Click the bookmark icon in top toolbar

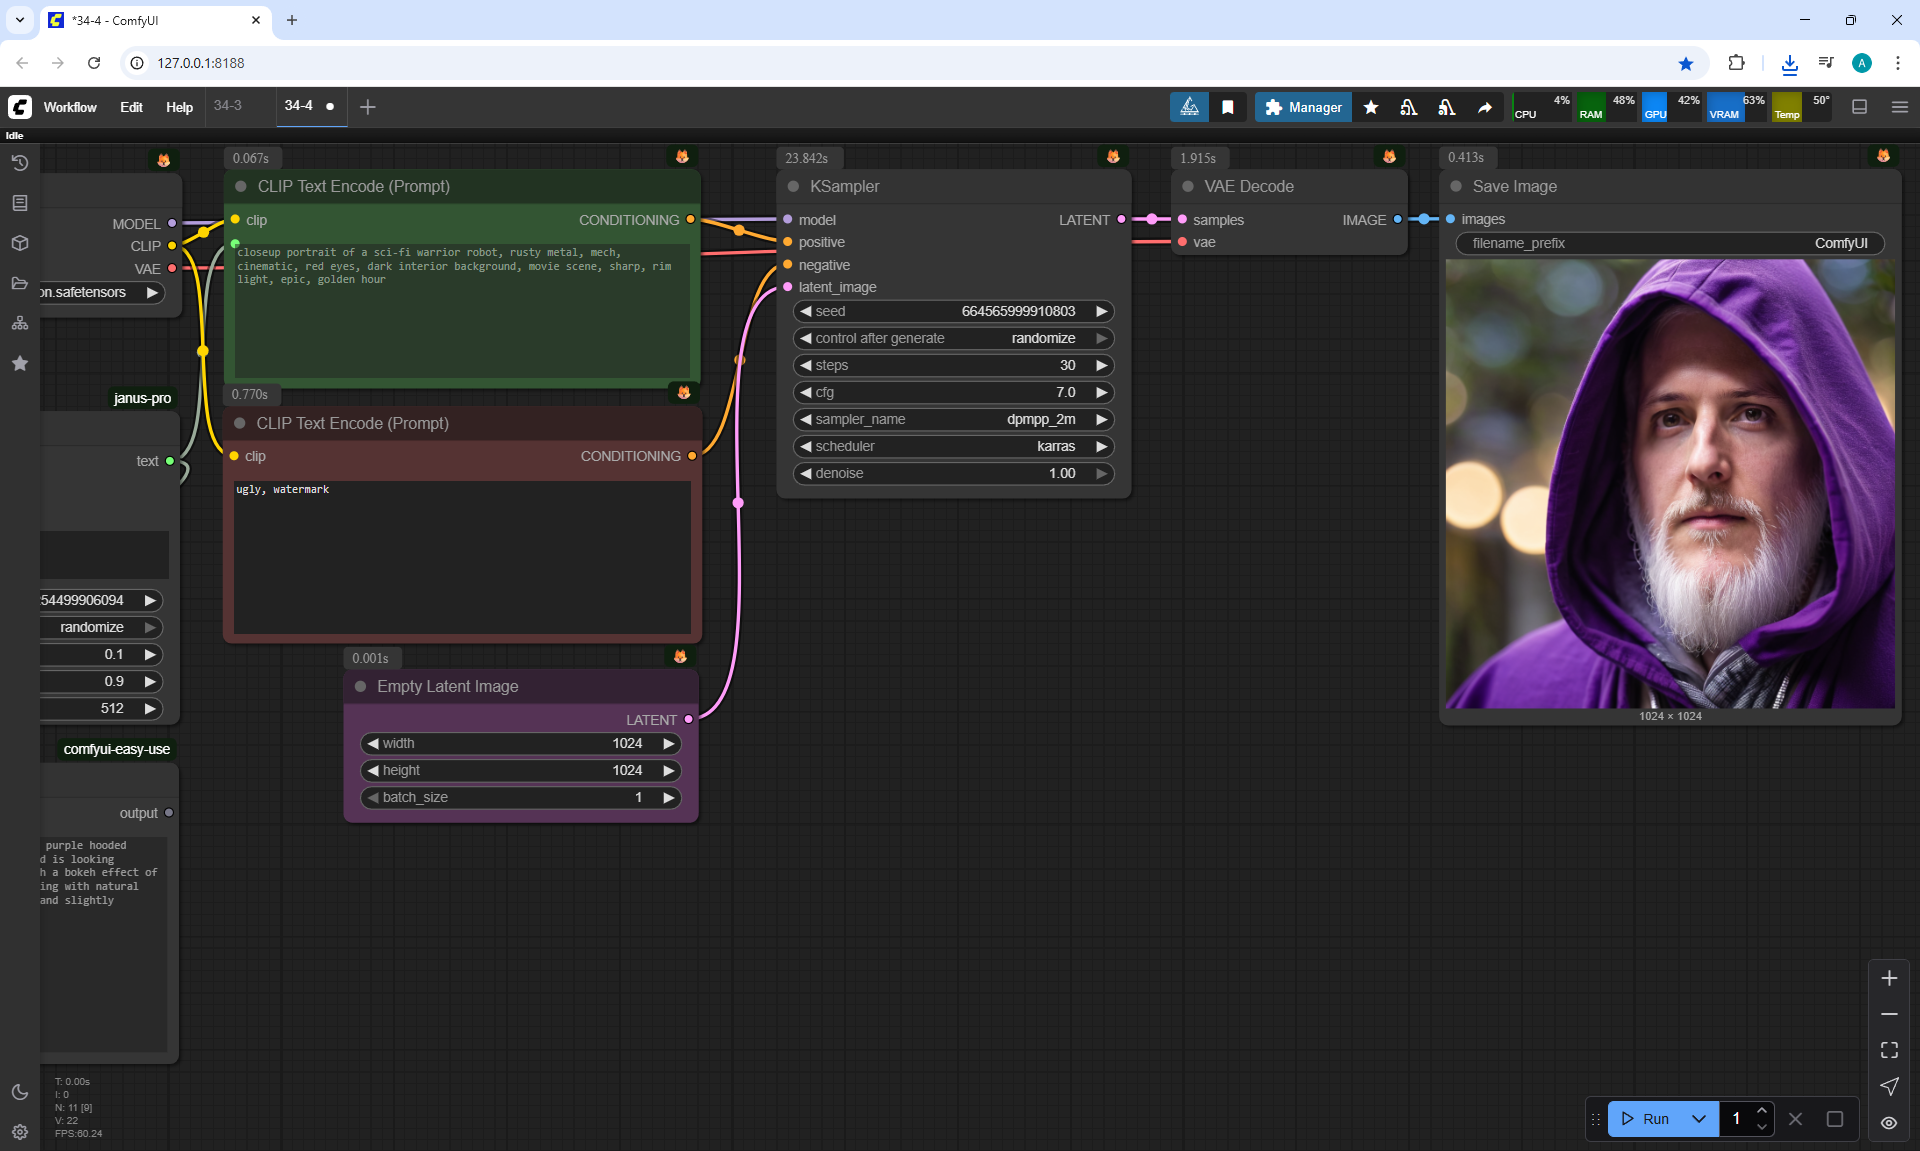tap(1228, 107)
